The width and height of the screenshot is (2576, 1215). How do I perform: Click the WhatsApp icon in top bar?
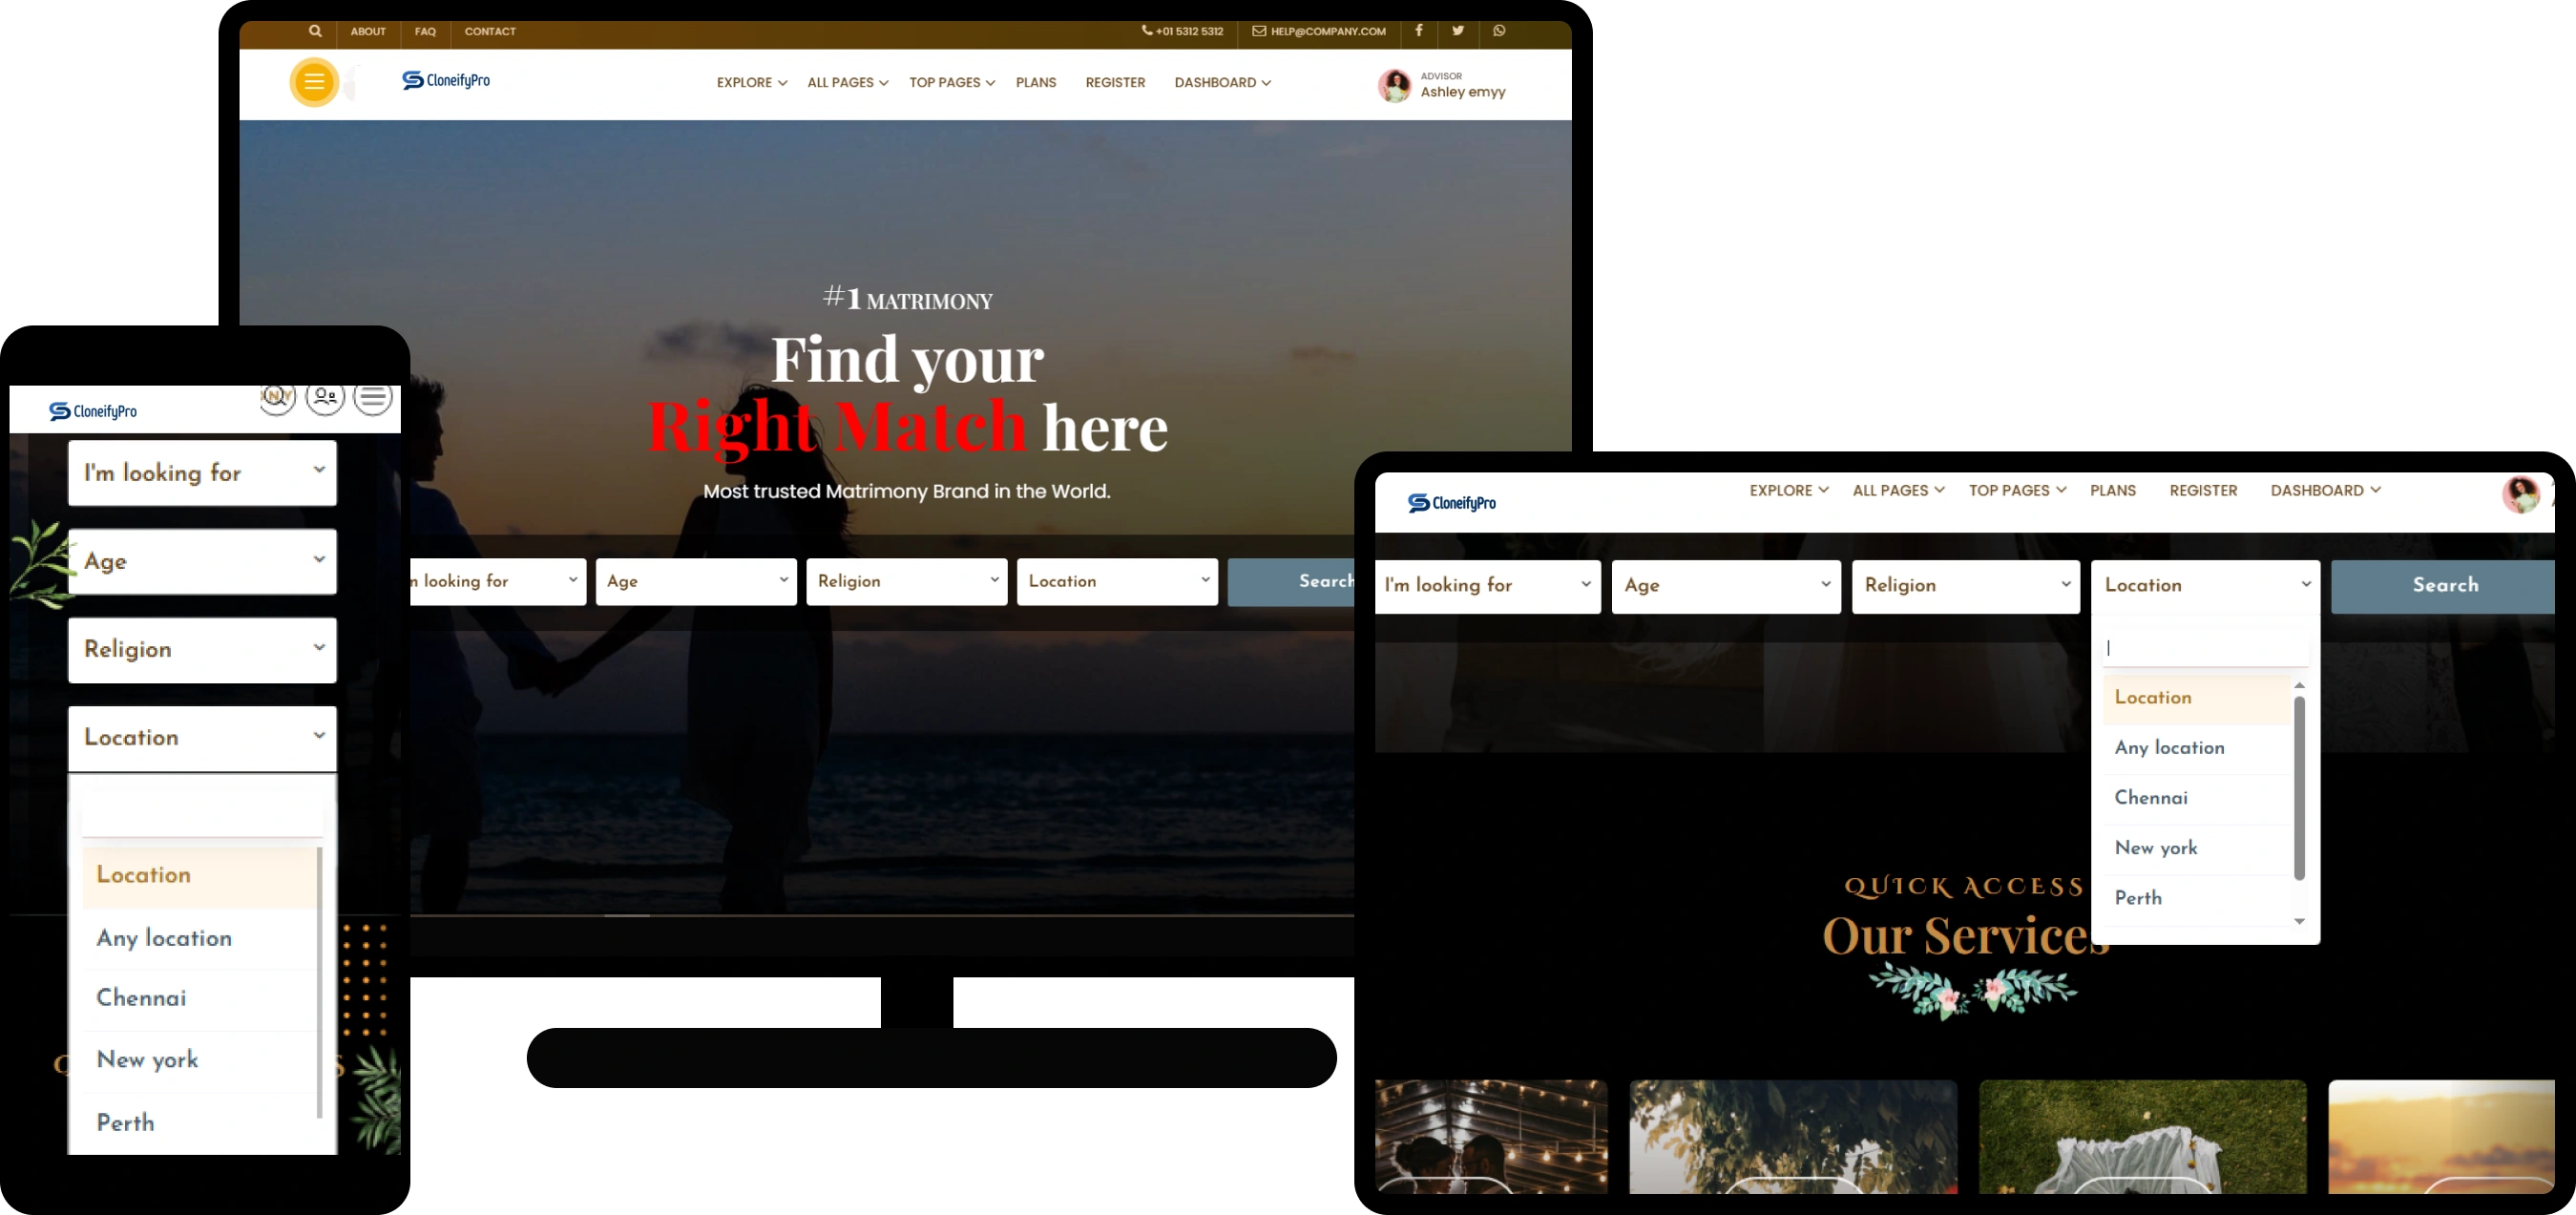point(1498,31)
